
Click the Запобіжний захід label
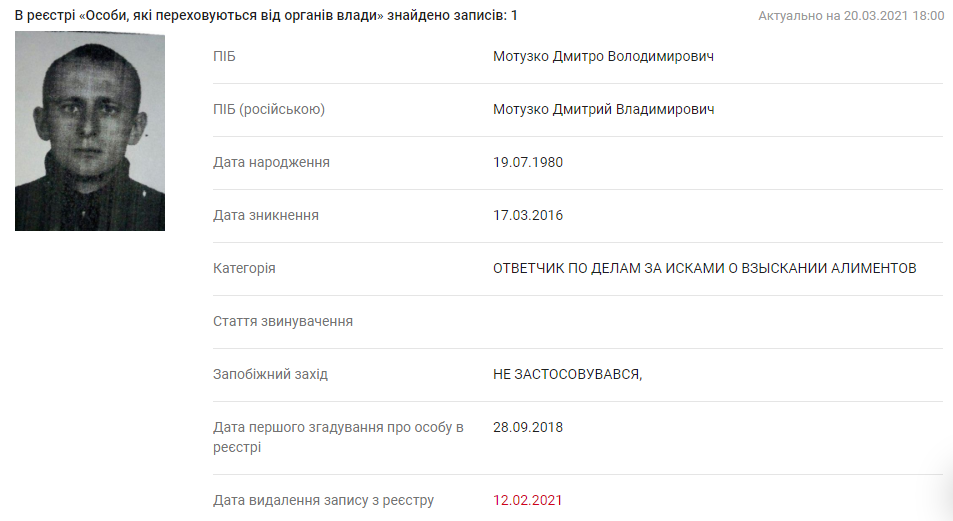pyautogui.click(x=270, y=374)
